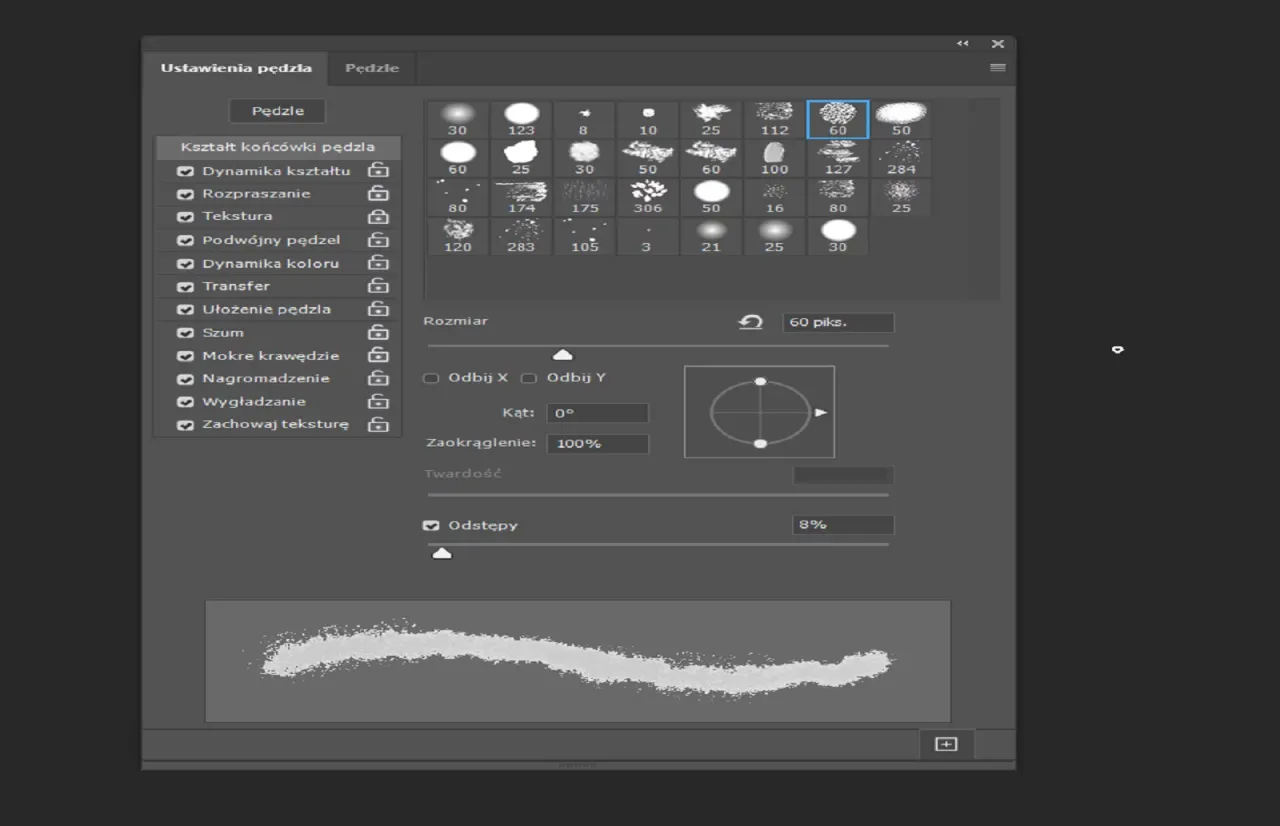Enable the Odbij X option
Viewport: 1280px width, 826px height.
430,378
